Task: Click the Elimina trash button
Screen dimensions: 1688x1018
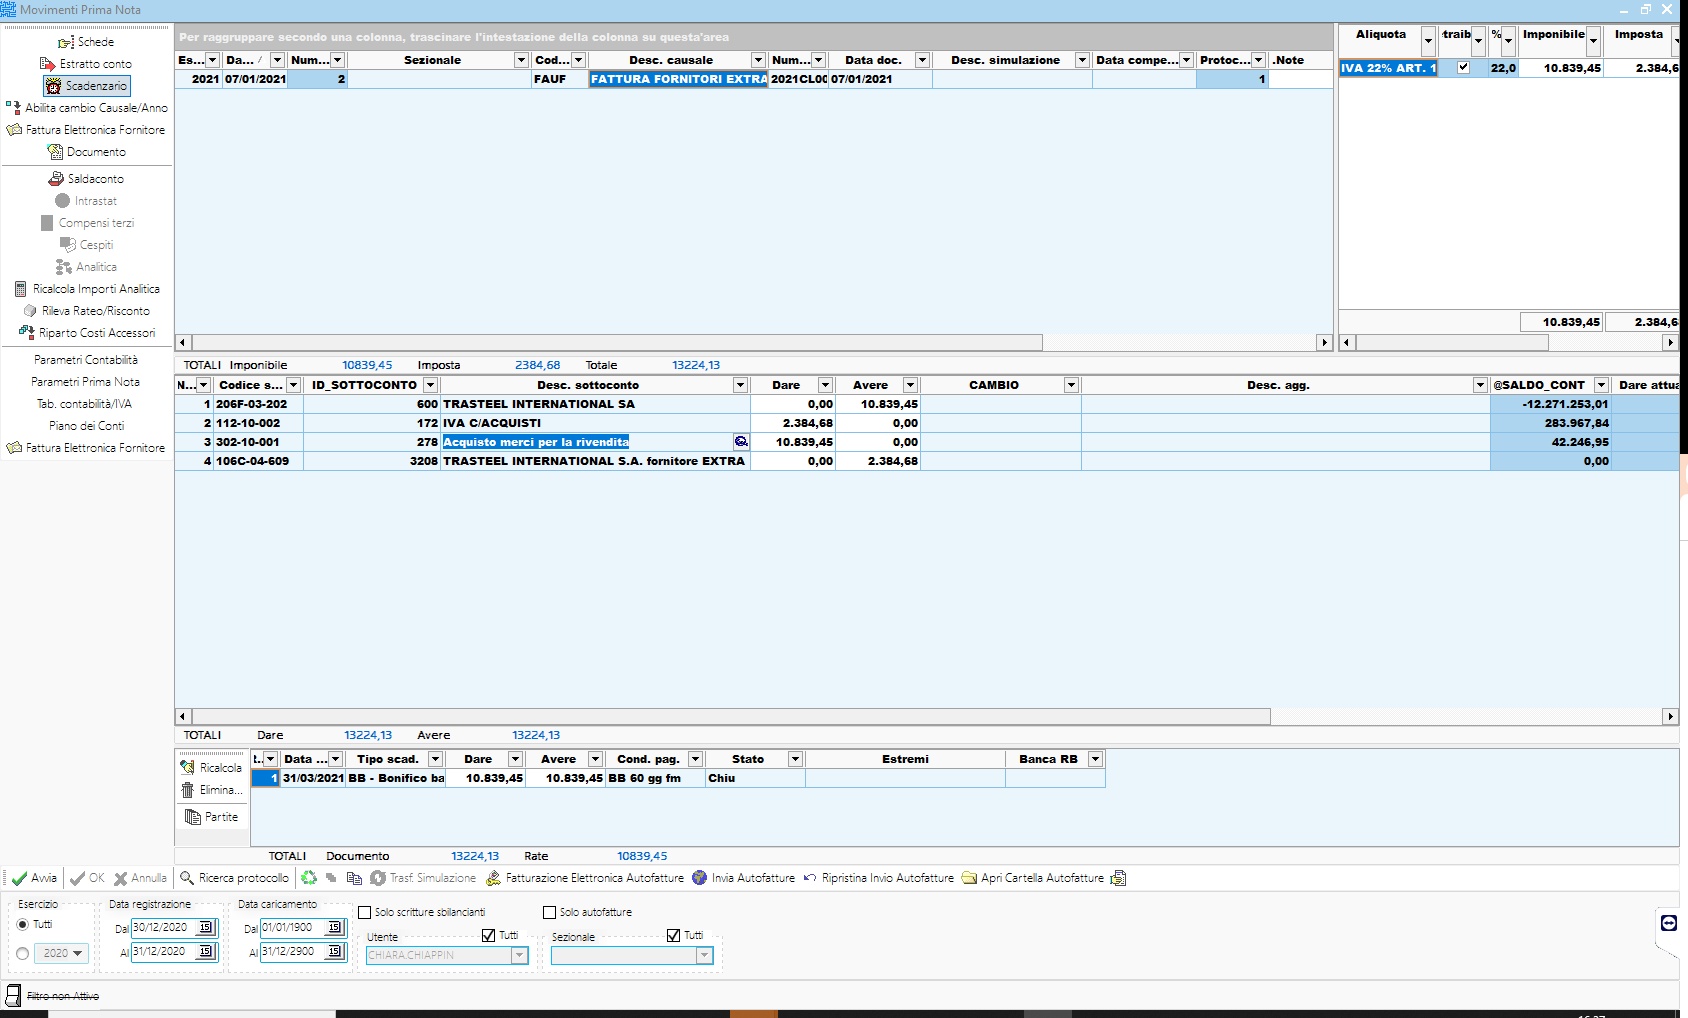Action: click(211, 790)
